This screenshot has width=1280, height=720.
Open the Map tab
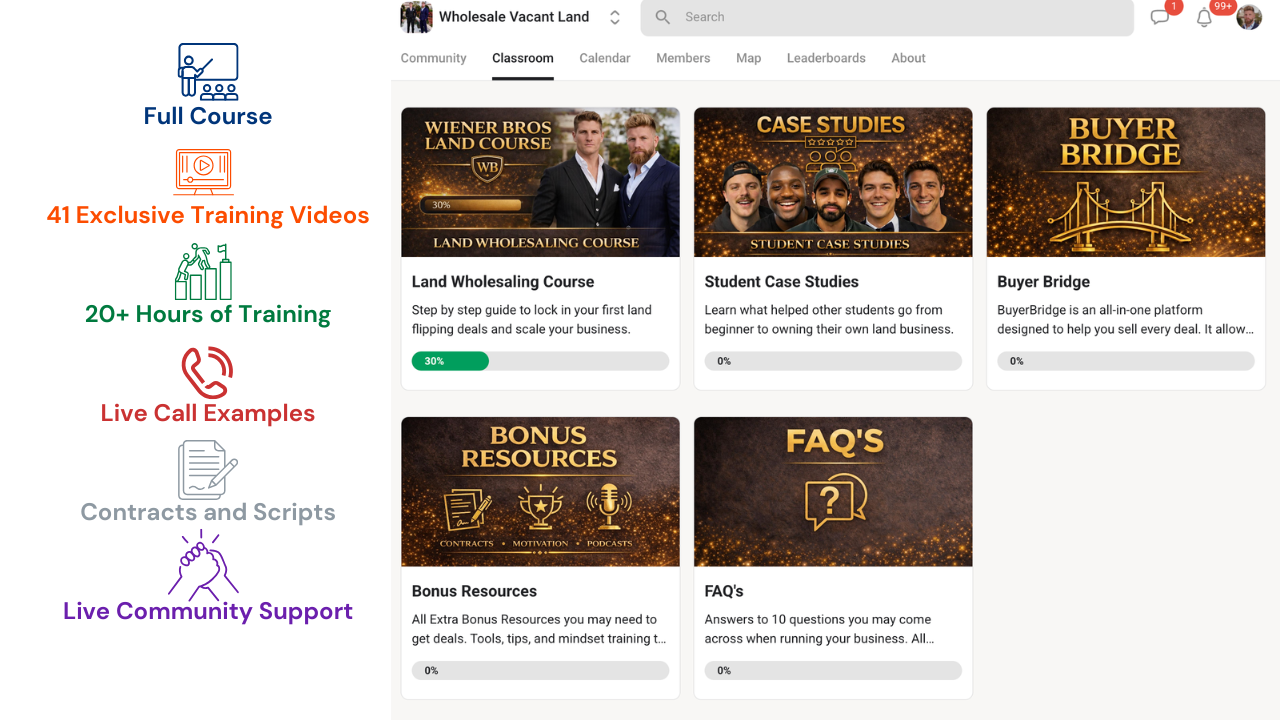(749, 58)
